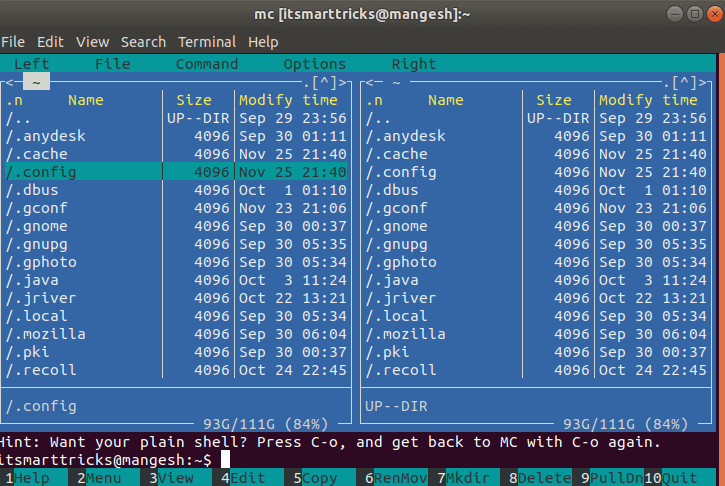Viewport: 725px width, 486px height.
Task: Select /.local in left panel
Action: click(176, 316)
